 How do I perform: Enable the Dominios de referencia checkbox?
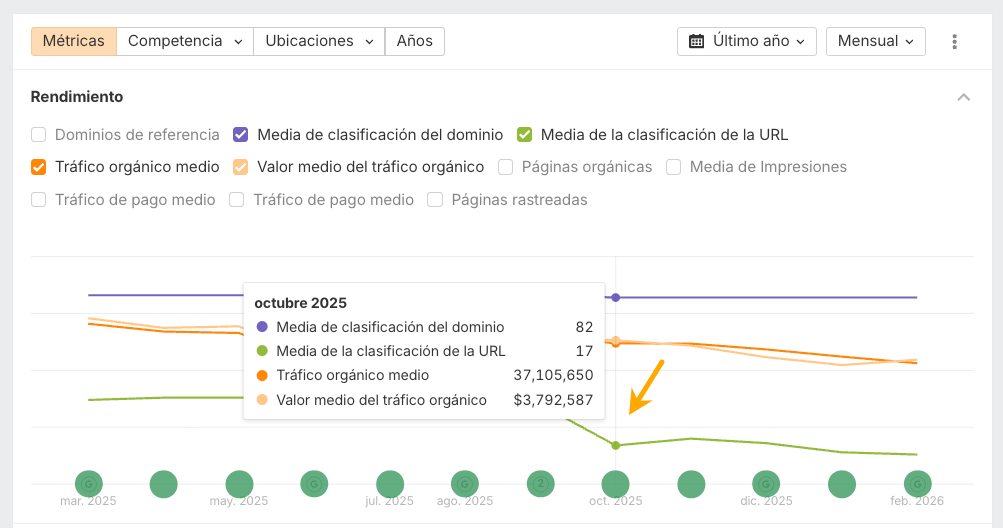tap(39, 135)
